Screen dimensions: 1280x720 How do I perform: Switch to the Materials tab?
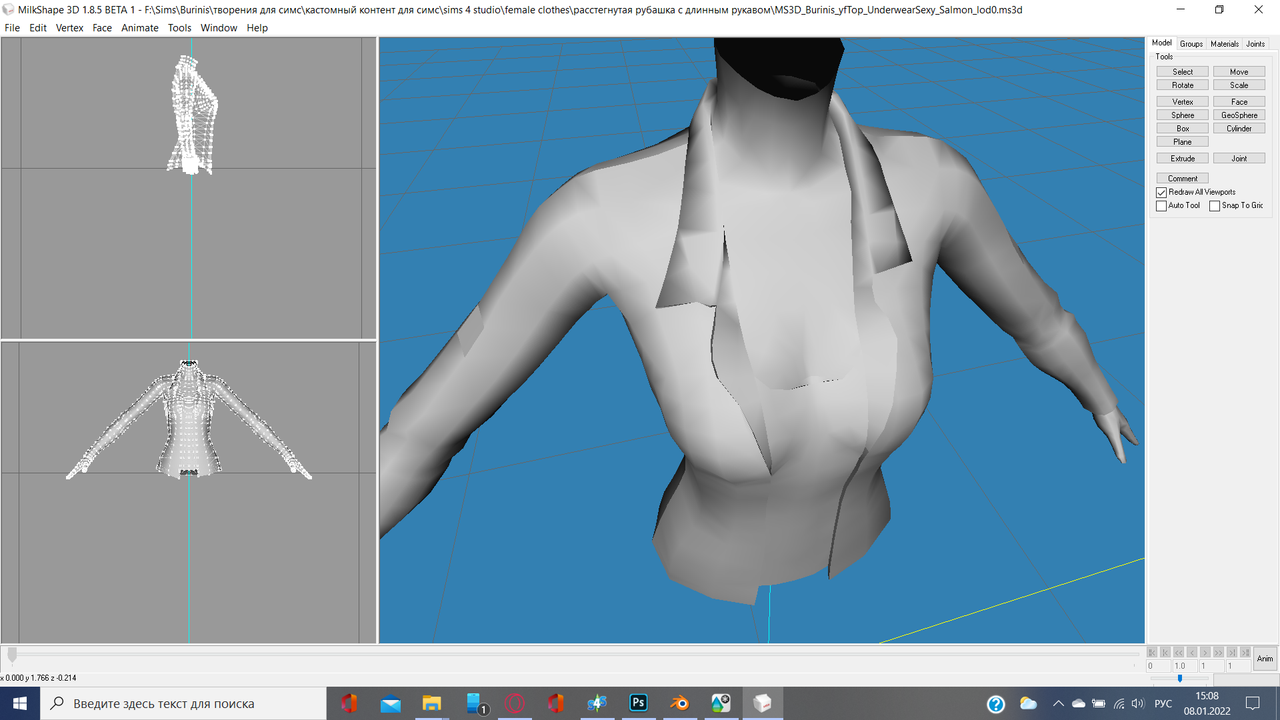point(1224,44)
